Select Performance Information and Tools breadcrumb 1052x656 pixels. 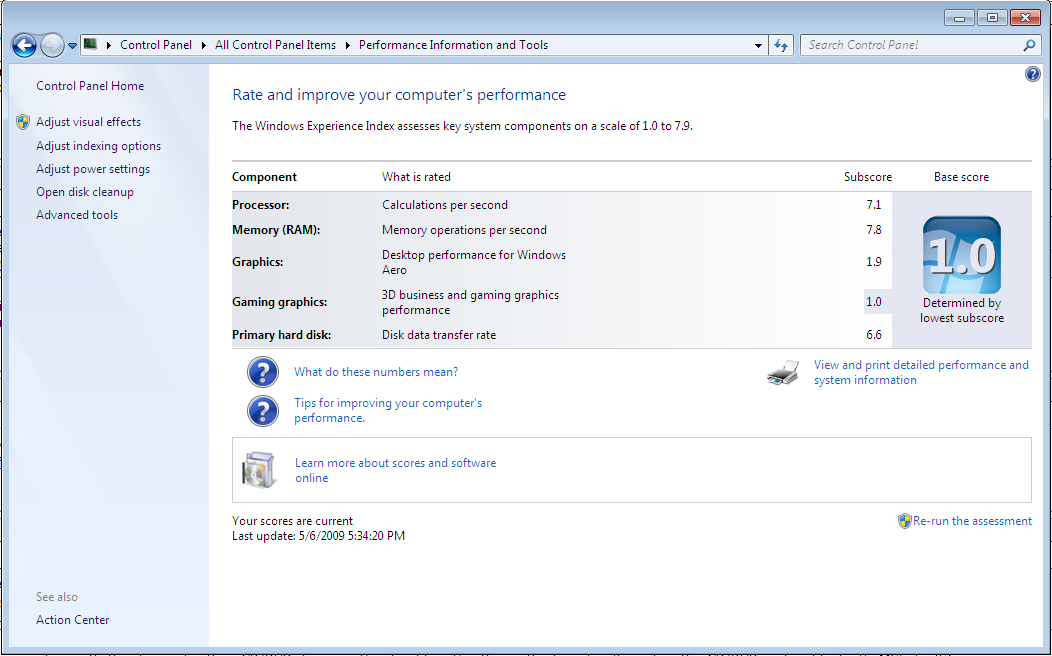click(454, 45)
